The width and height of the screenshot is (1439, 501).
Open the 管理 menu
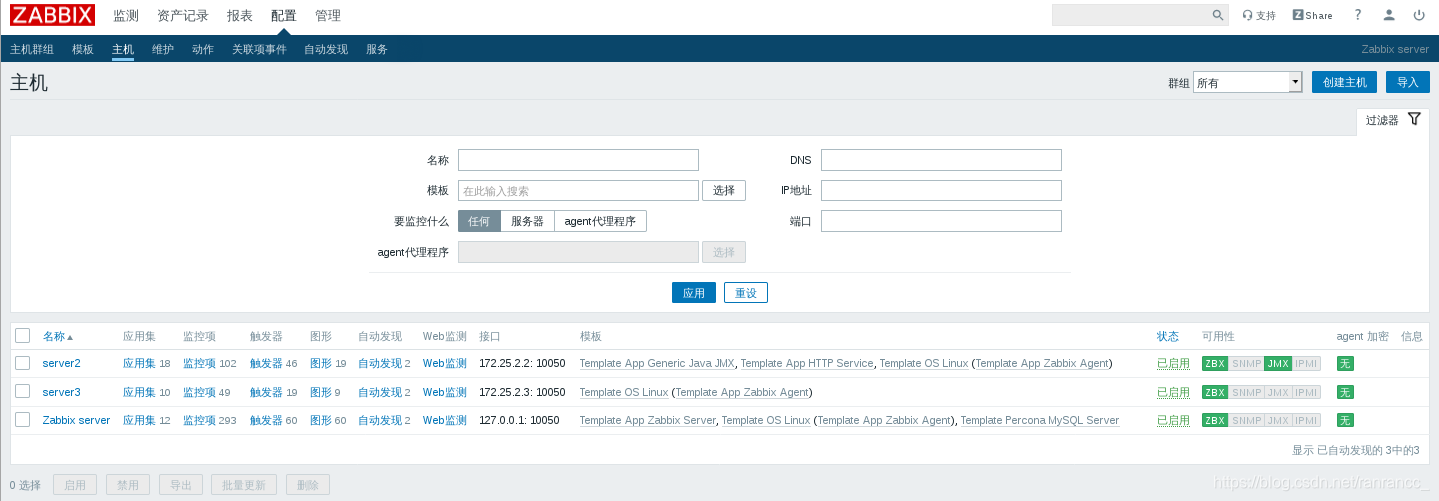pyautogui.click(x=328, y=15)
